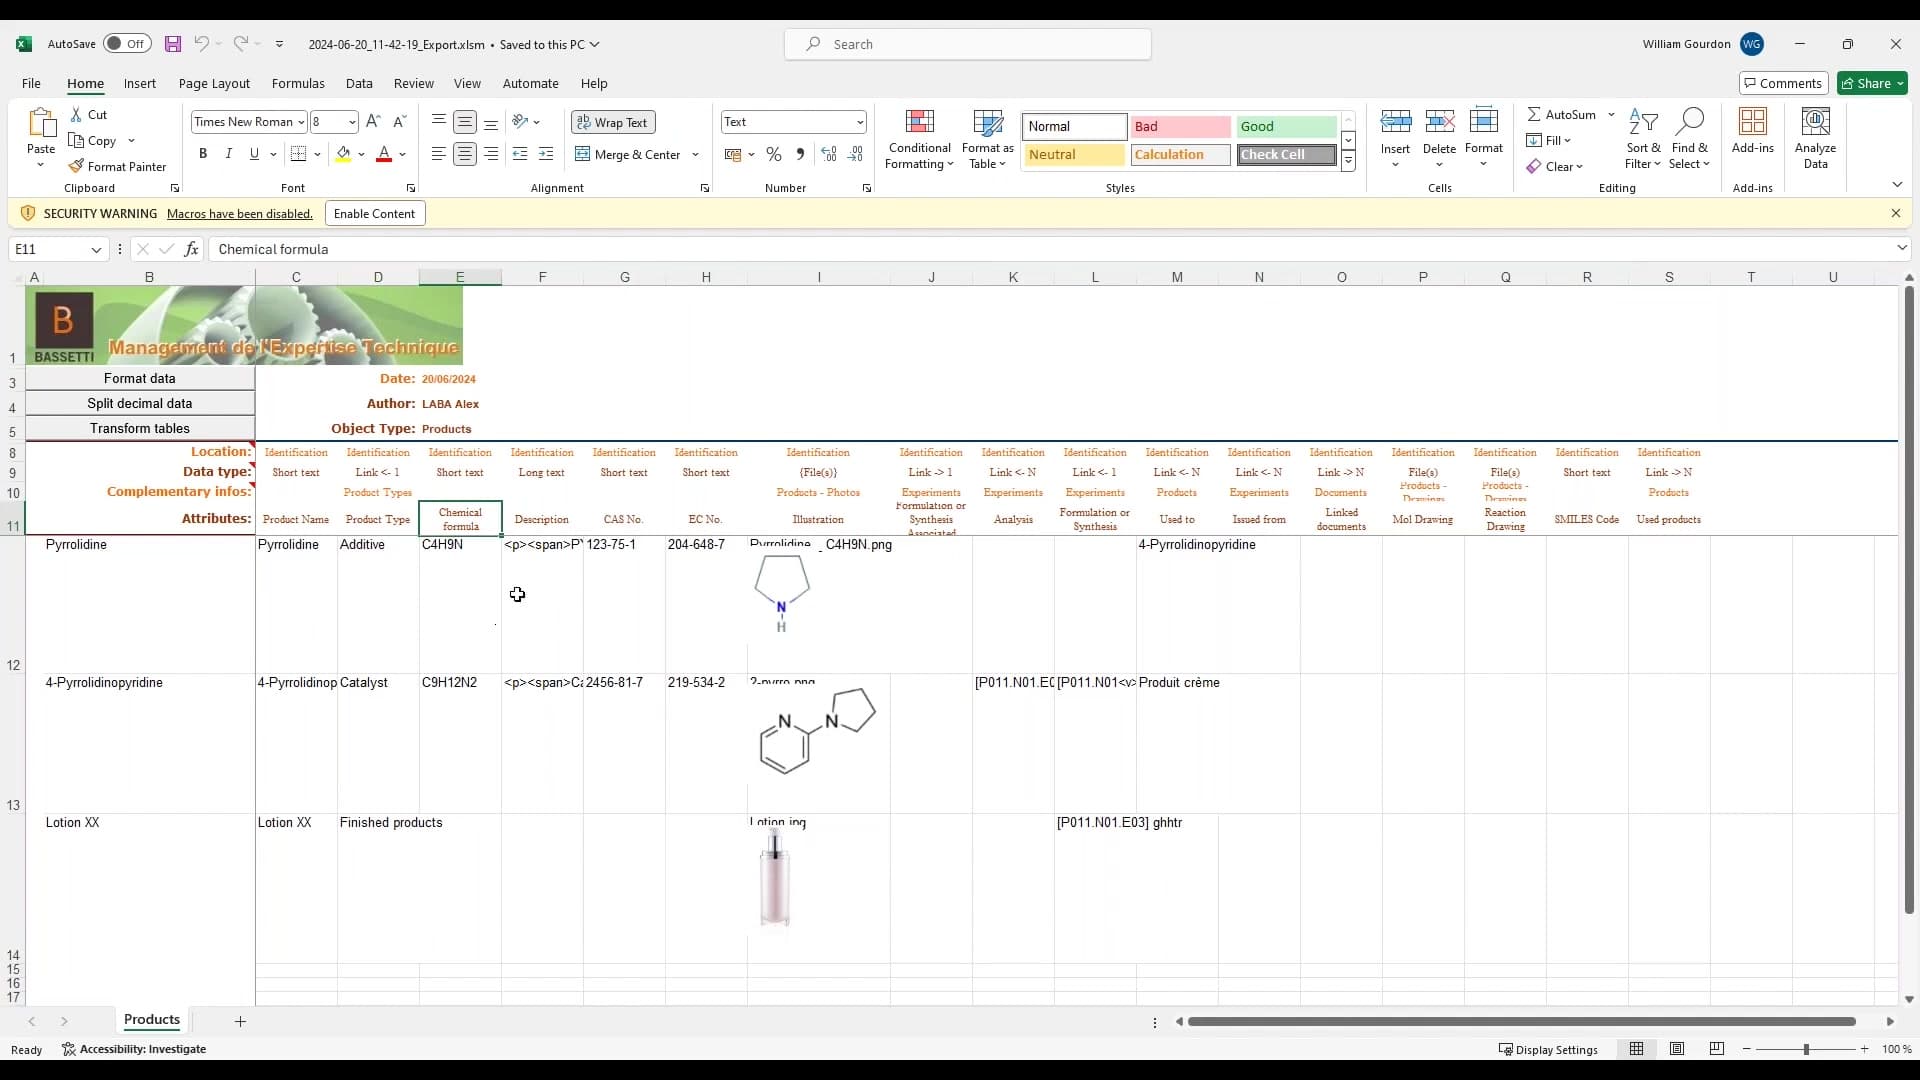Click the Cut scissors command

point(88,115)
